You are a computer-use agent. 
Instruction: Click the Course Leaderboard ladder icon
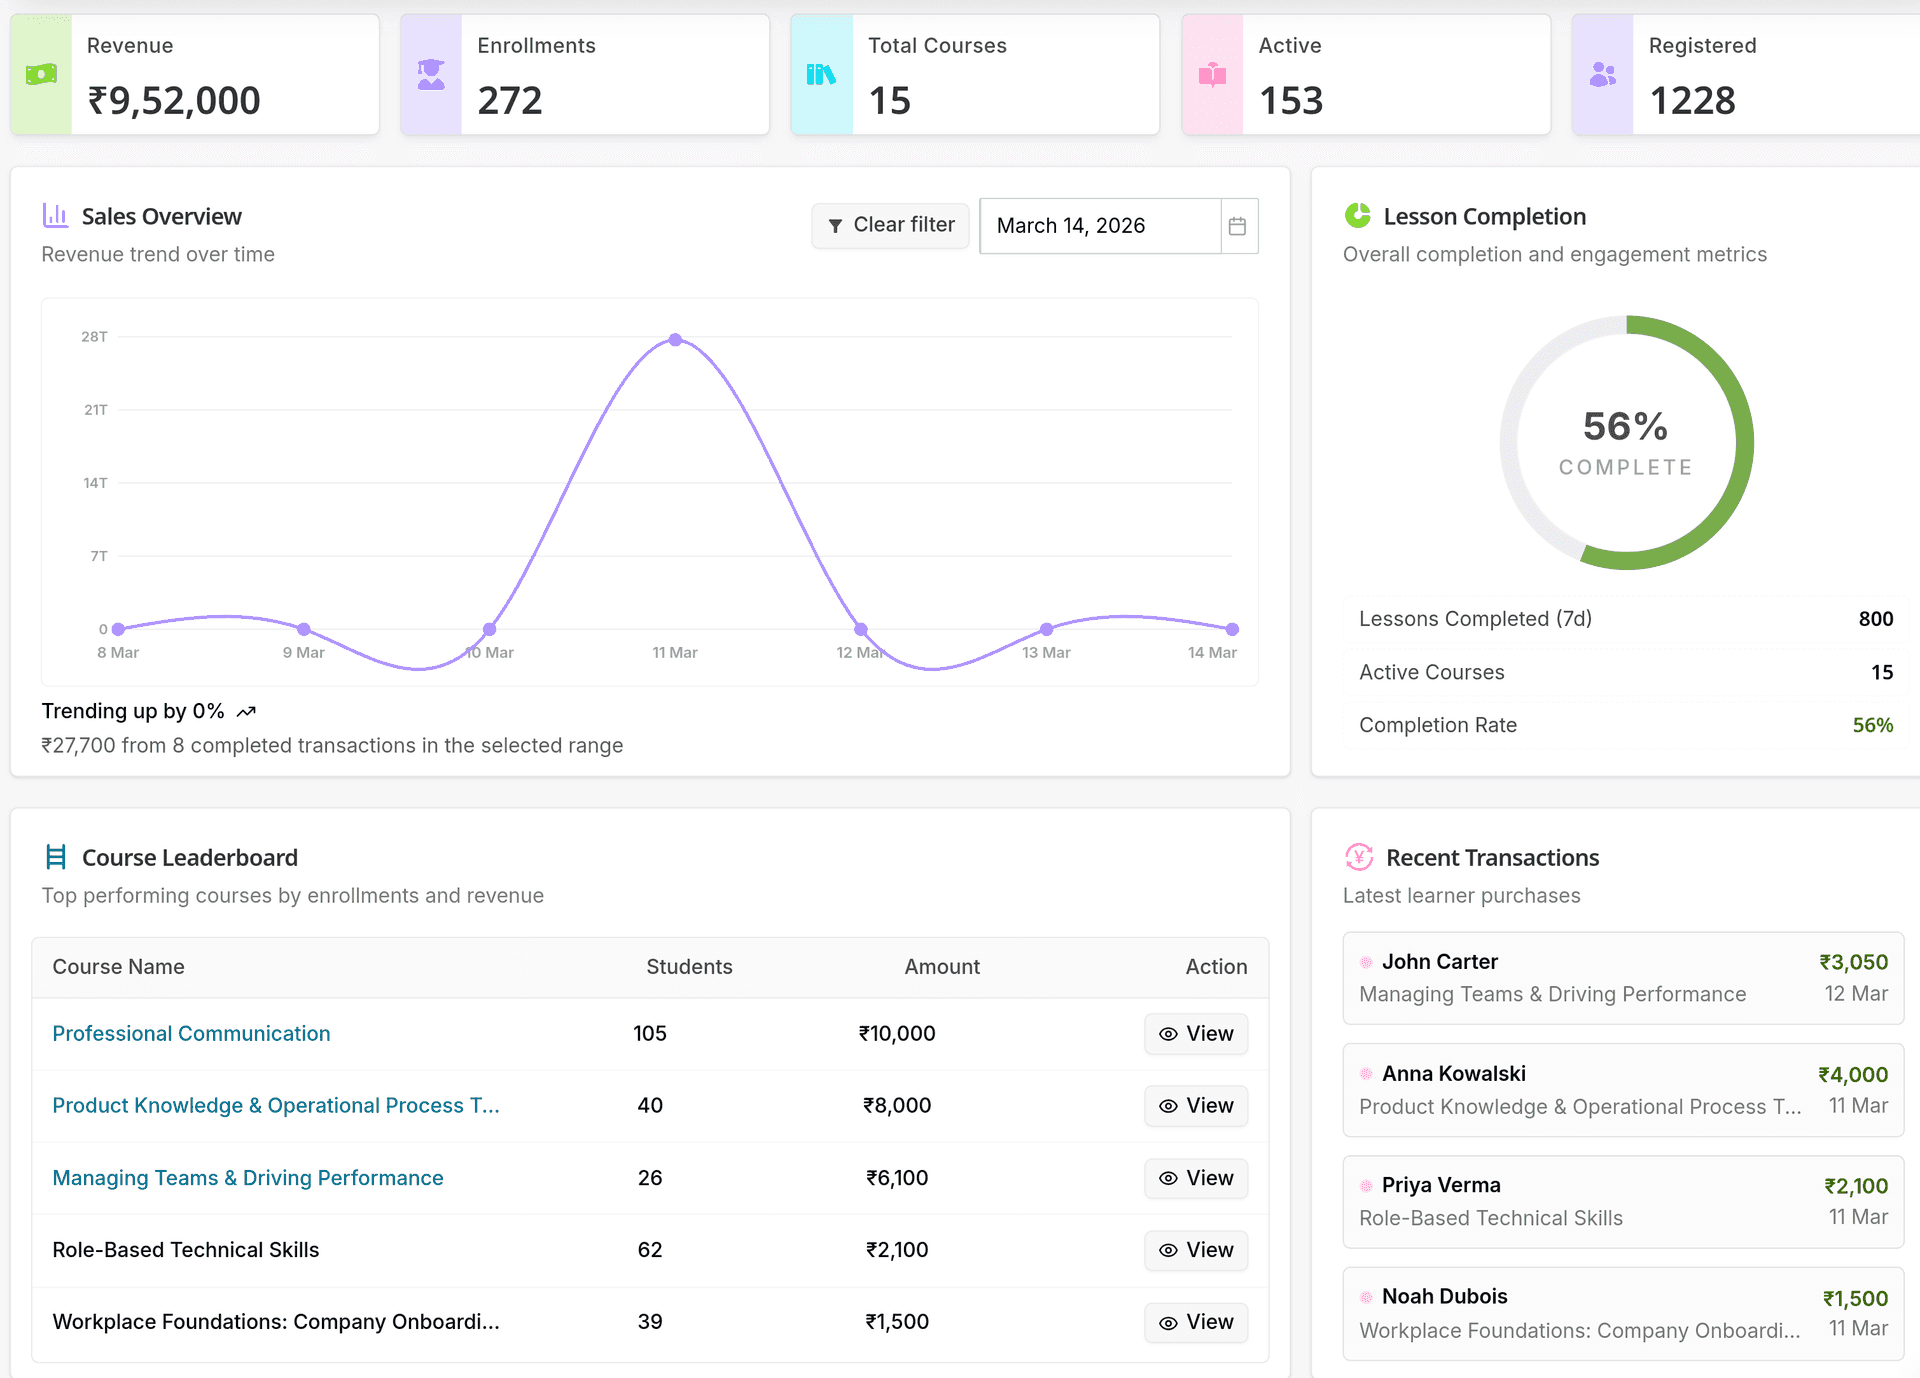(x=55, y=856)
